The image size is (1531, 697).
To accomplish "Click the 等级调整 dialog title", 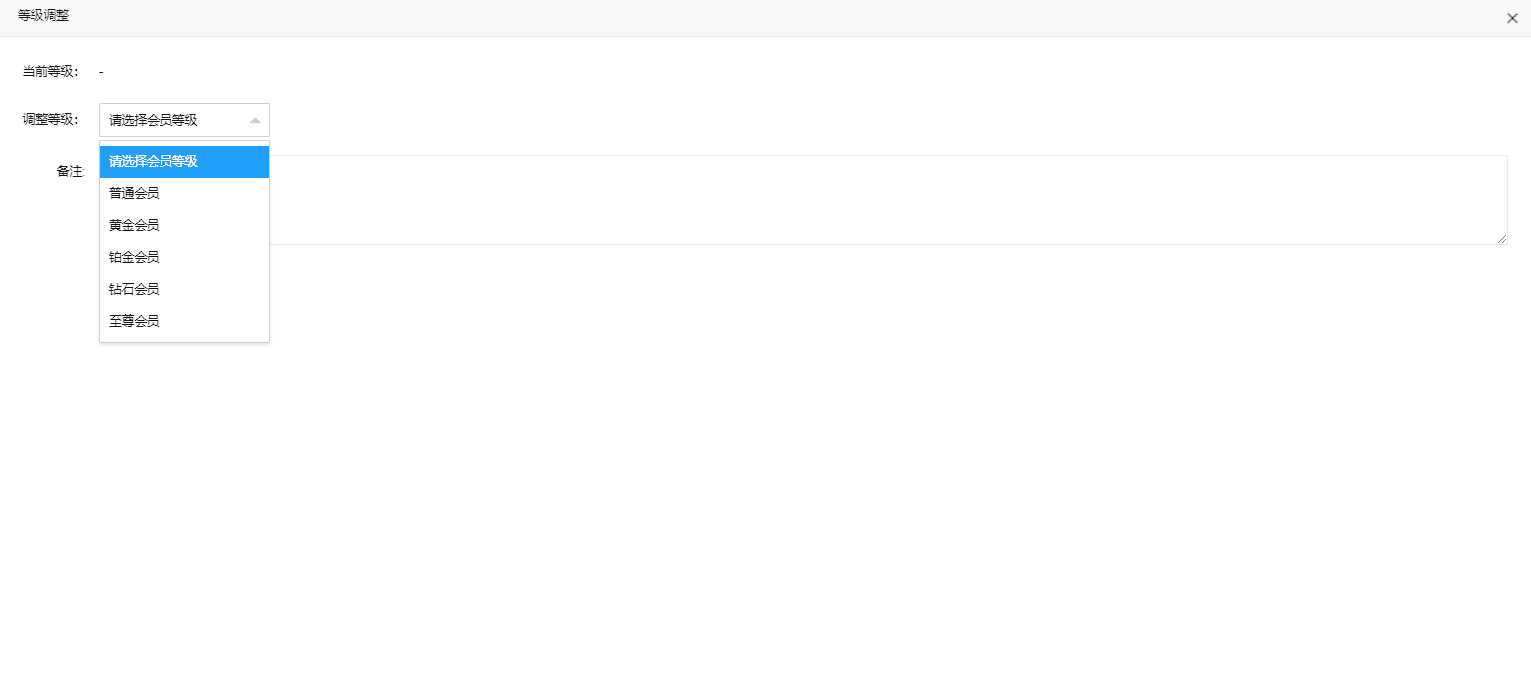I will point(44,16).
